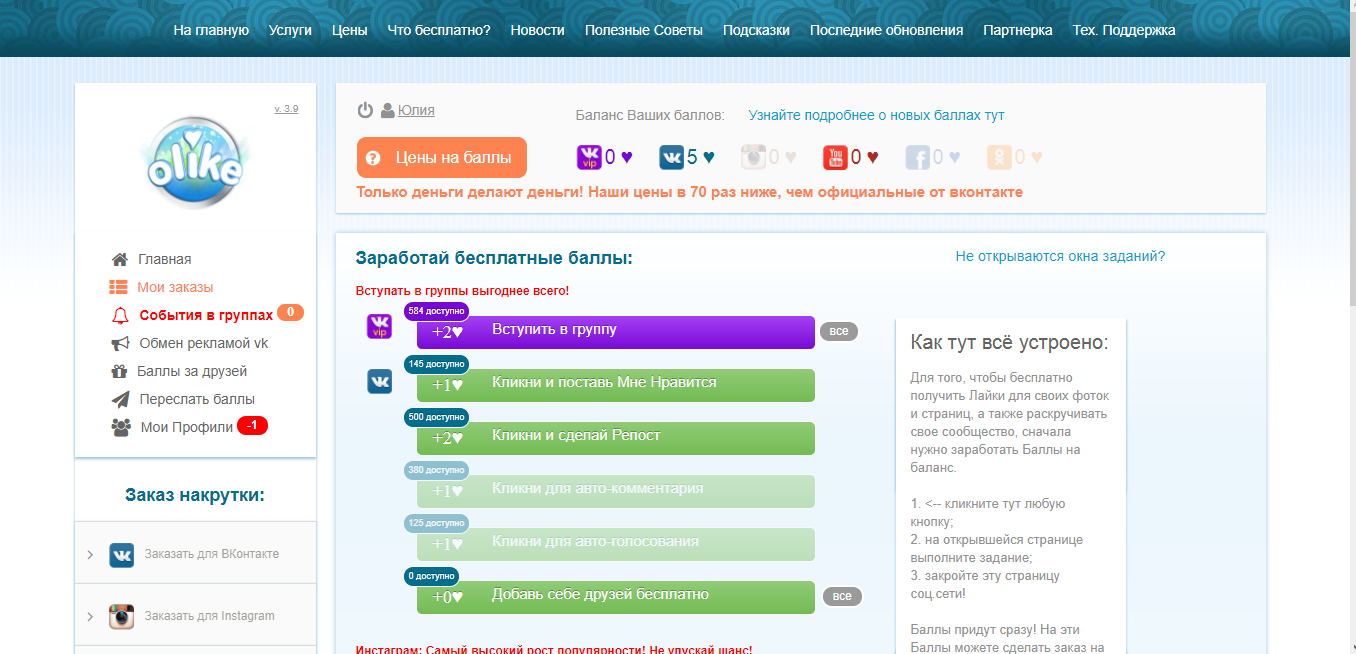Open the Юлия profile link
This screenshot has height=654, width=1356.
[416, 111]
